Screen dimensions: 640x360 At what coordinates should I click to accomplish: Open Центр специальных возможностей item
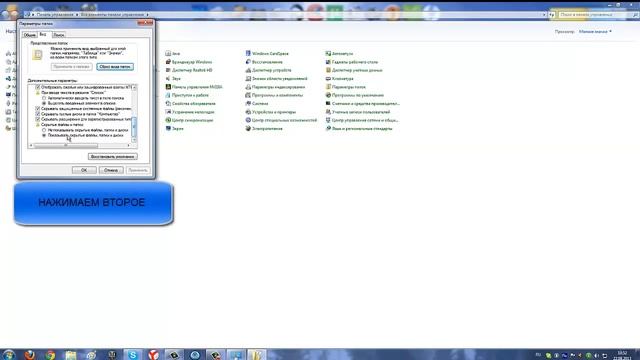click(x=281, y=120)
